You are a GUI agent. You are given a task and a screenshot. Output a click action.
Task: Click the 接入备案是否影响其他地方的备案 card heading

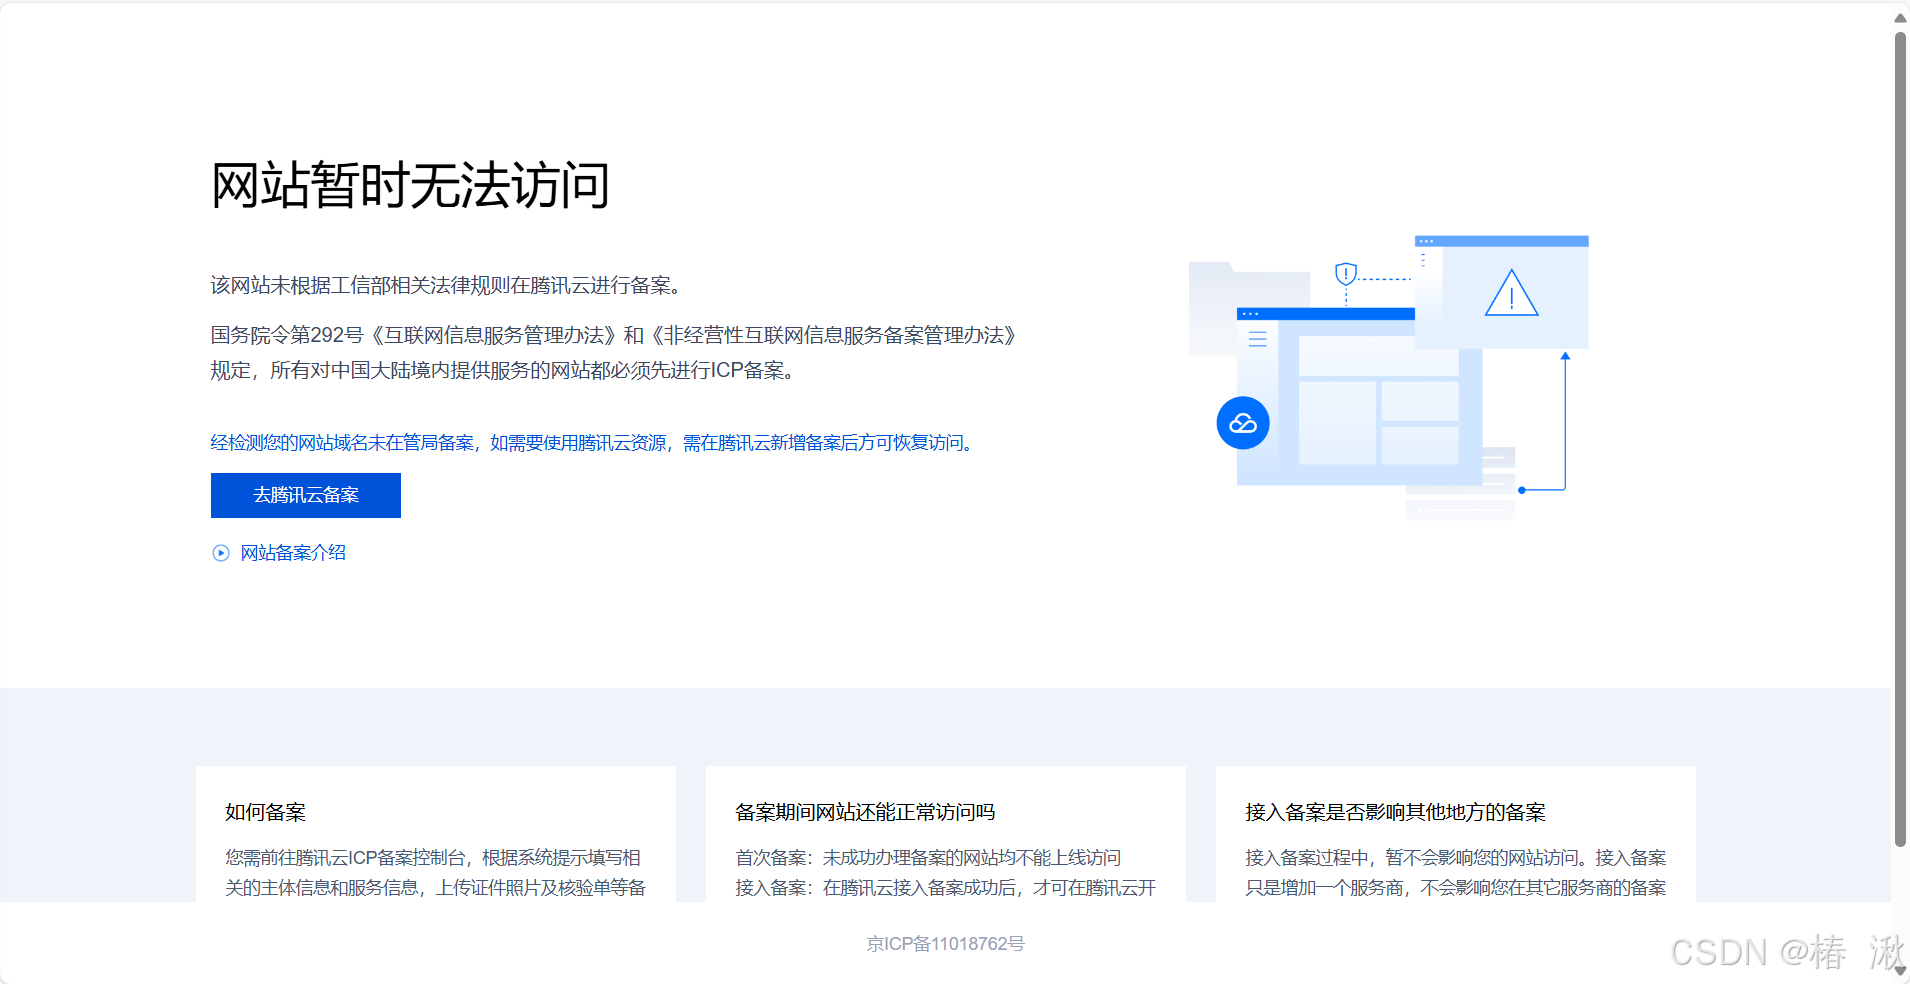1395,812
